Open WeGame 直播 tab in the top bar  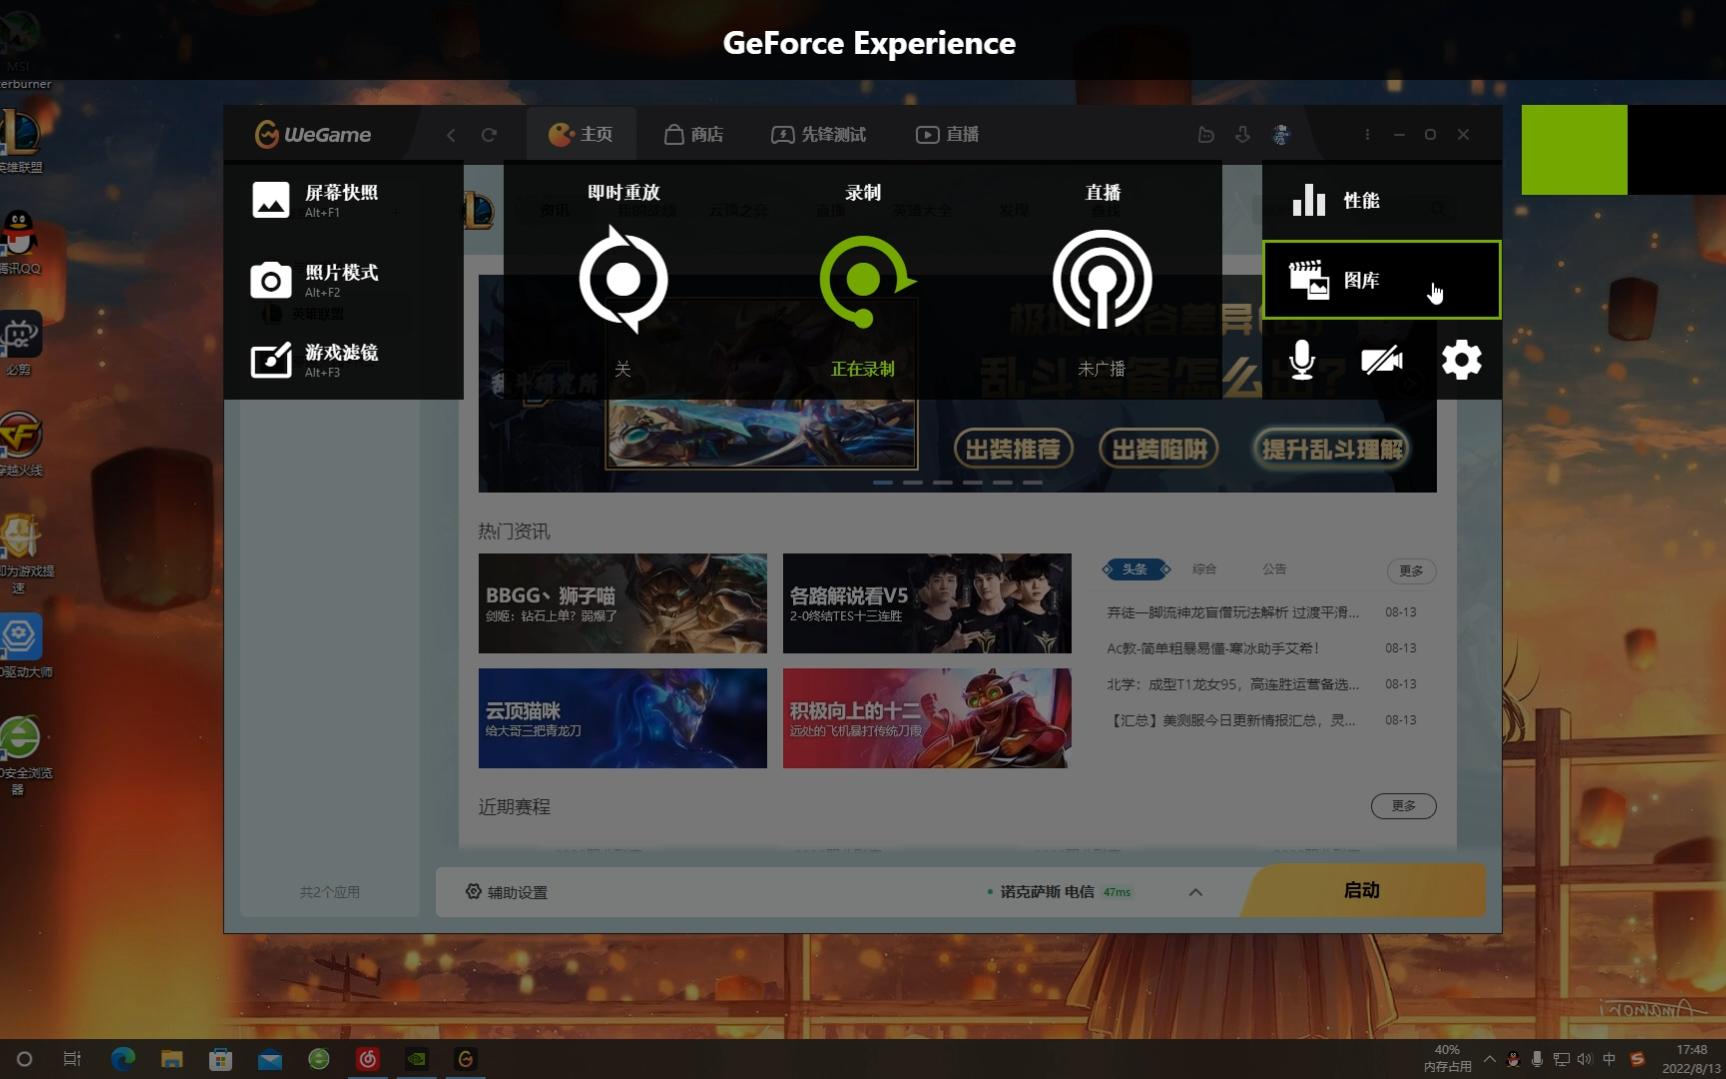947,134
